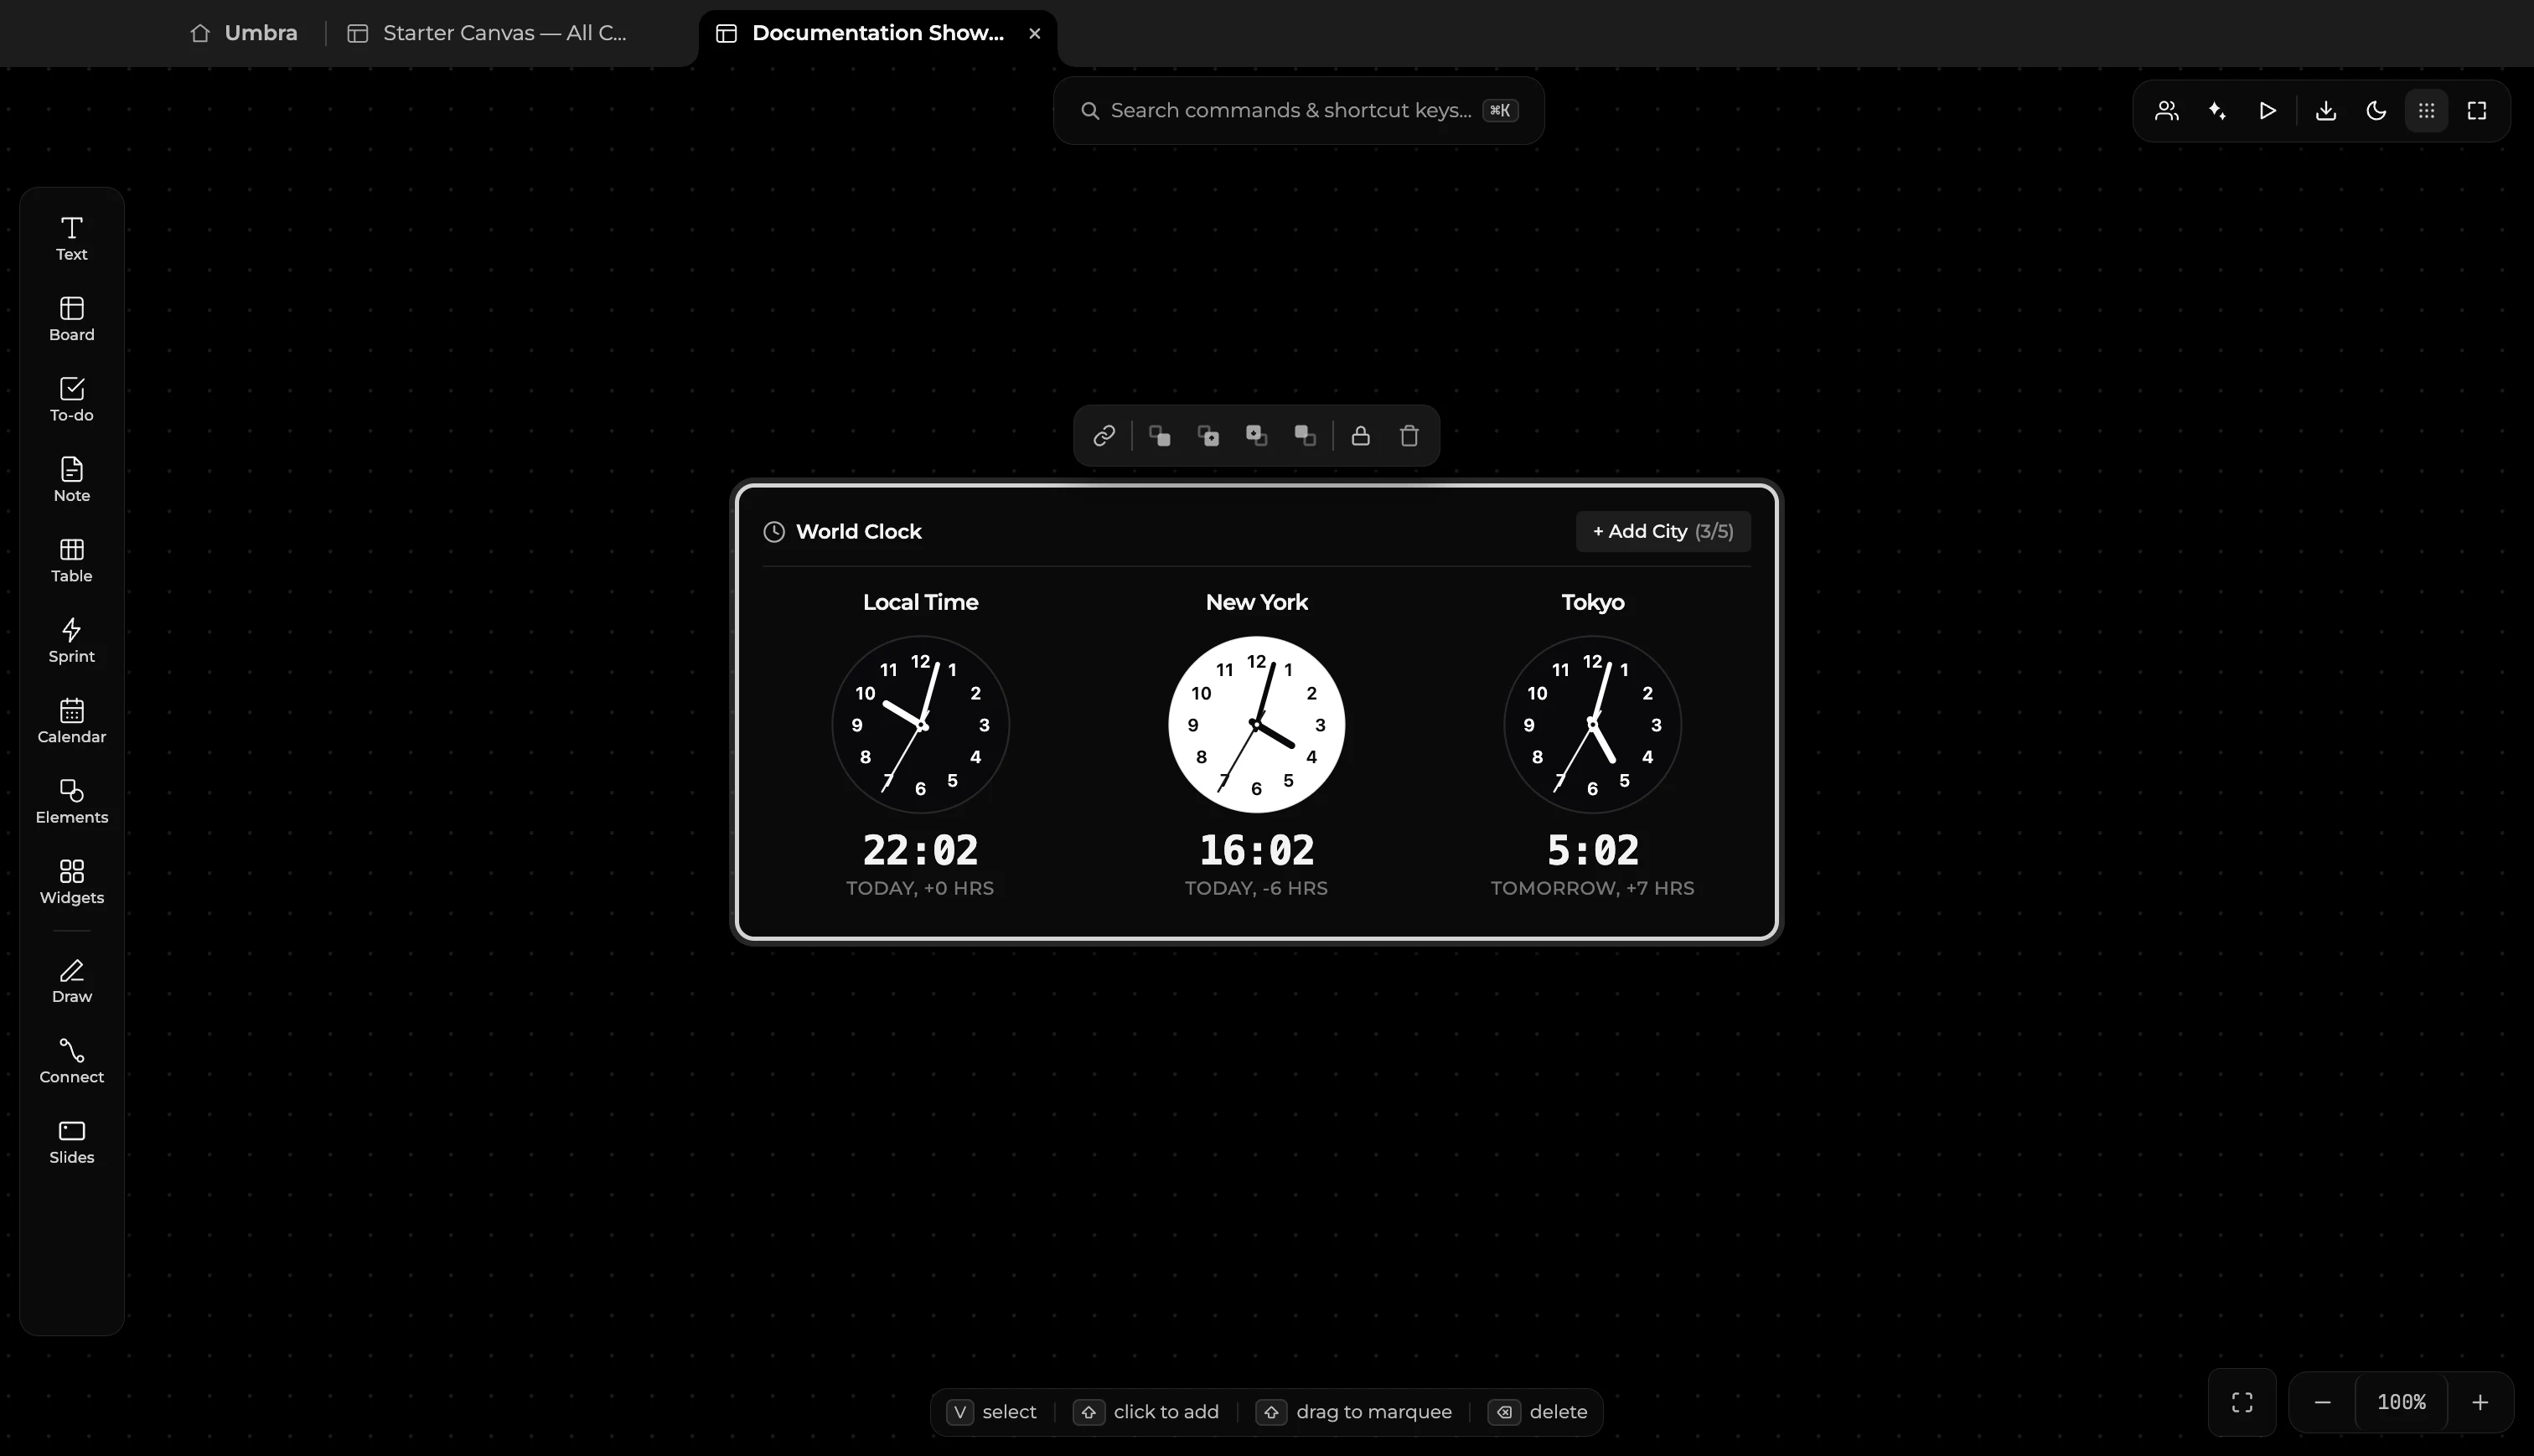Toggle the dot grid icon
This screenshot has height=1456, width=2534.
click(2427, 110)
